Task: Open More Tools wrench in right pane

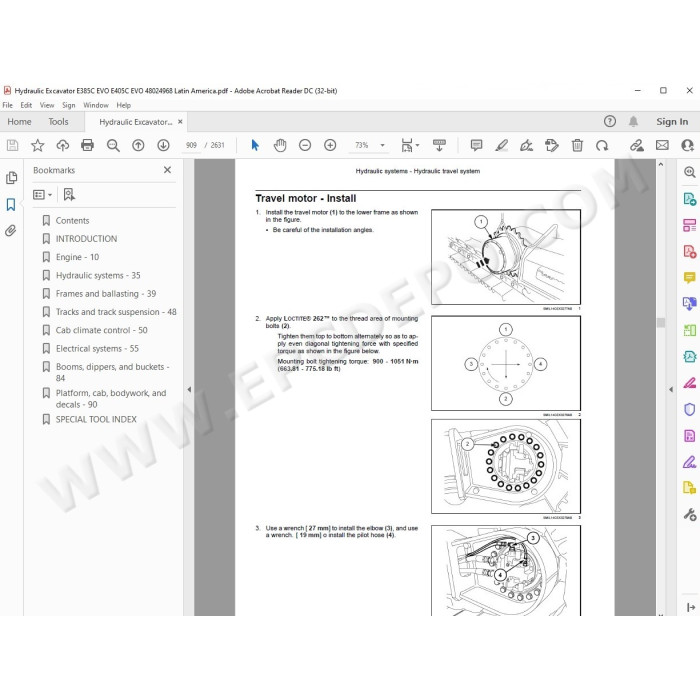Action: click(689, 515)
